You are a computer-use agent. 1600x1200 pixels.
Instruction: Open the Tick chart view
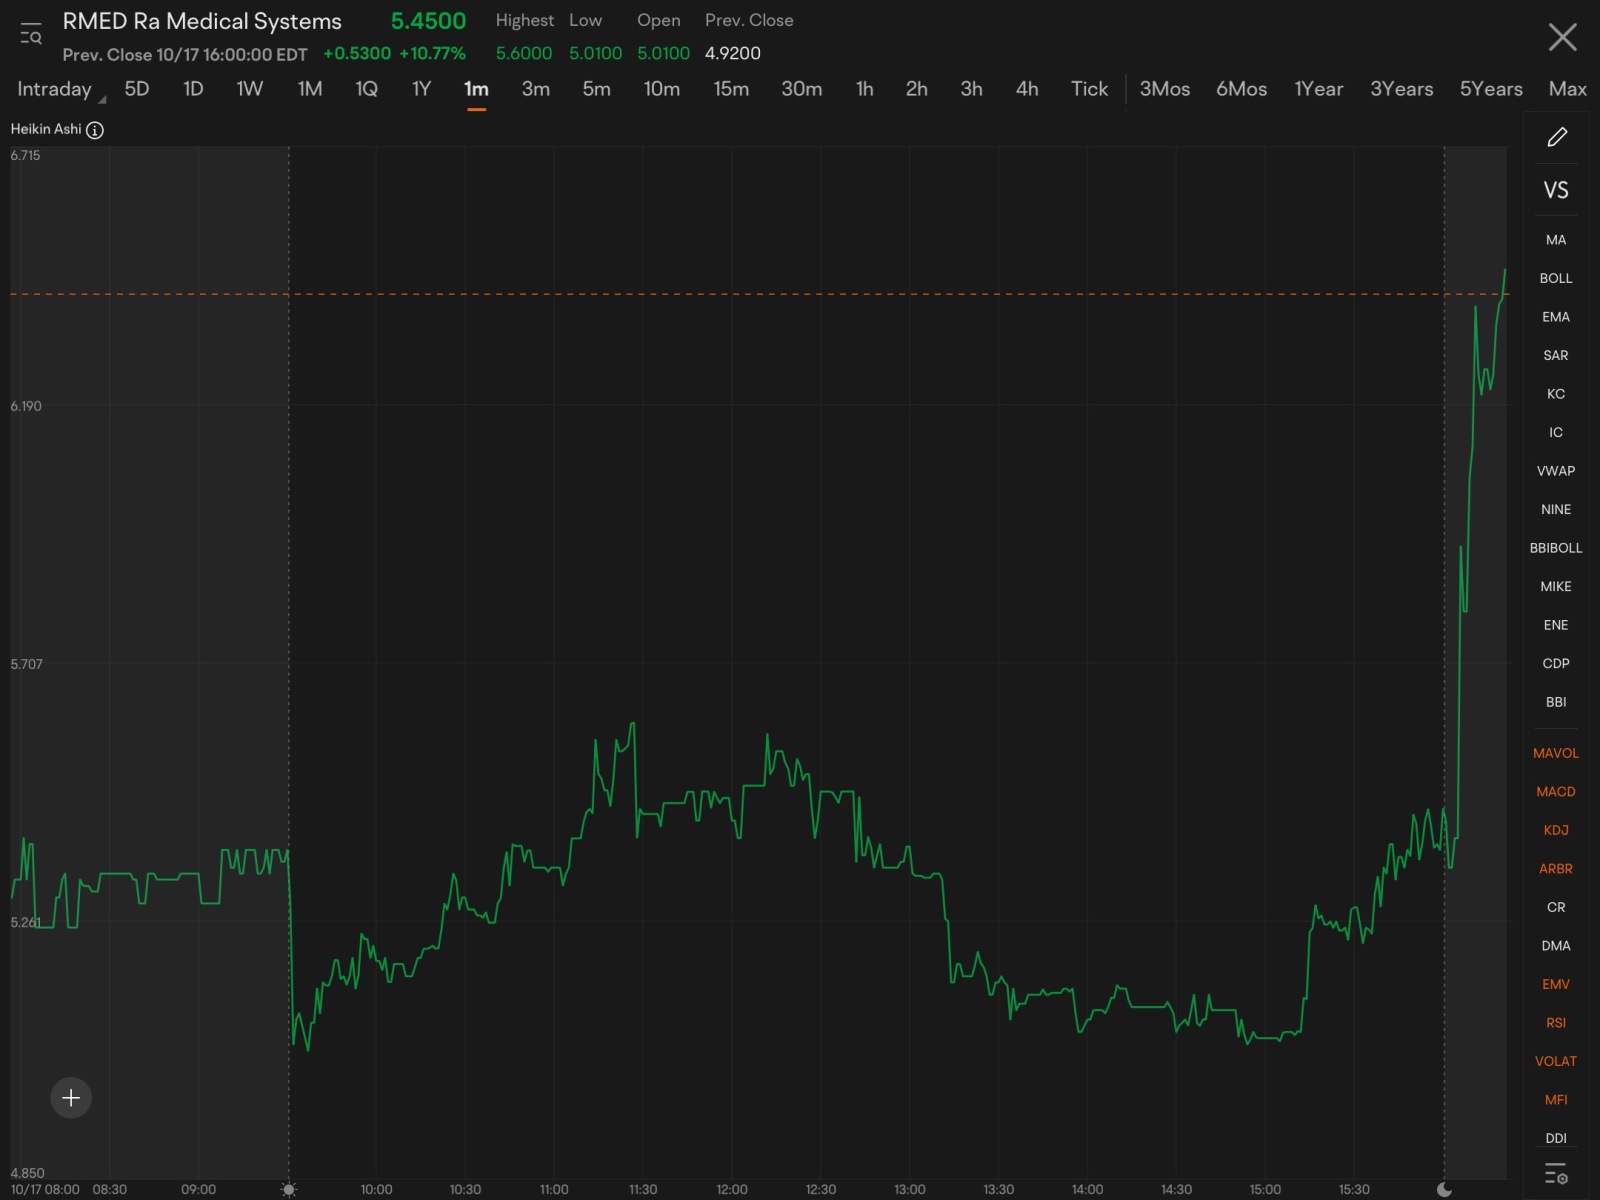coord(1089,89)
